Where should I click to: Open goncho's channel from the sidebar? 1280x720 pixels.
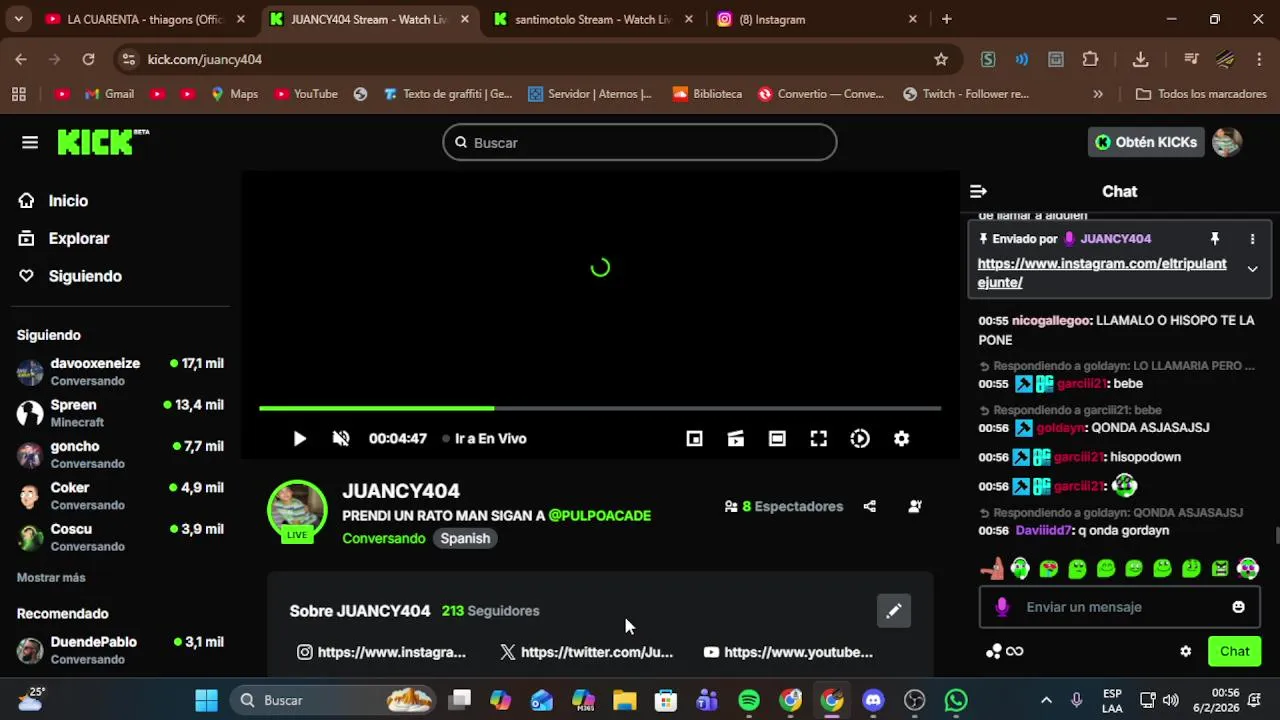tap(120, 454)
